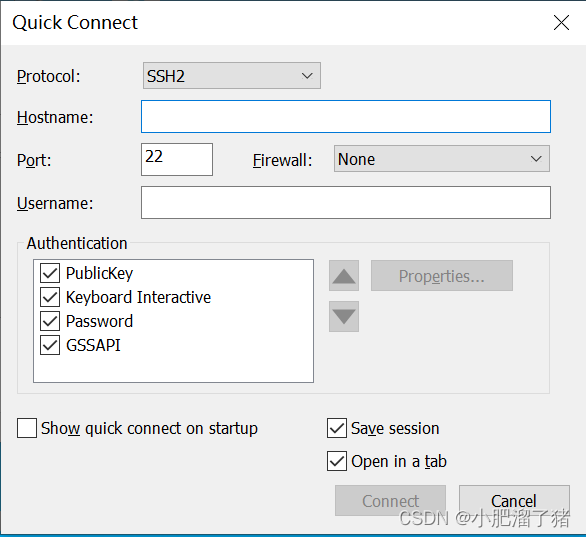
Task: Click into the Port field showing 22
Action: click(x=177, y=159)
